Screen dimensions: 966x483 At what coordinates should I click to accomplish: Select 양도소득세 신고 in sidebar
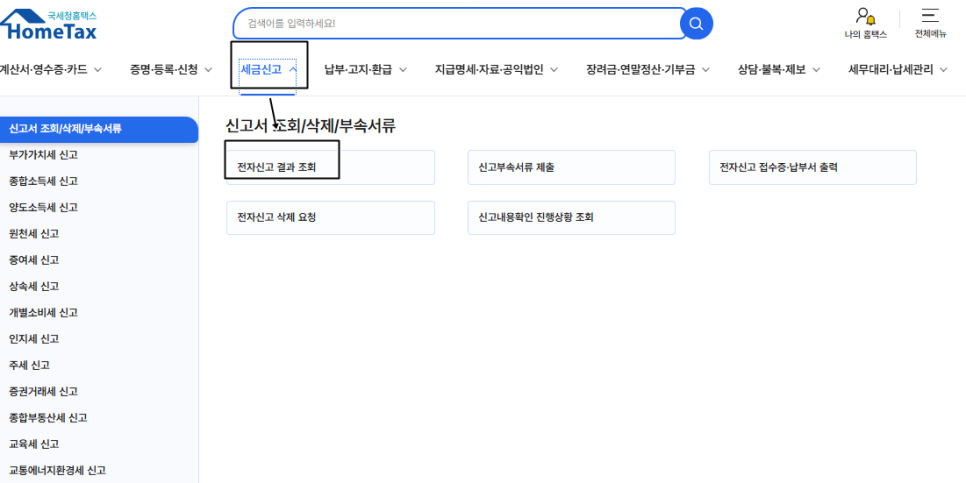43,208
